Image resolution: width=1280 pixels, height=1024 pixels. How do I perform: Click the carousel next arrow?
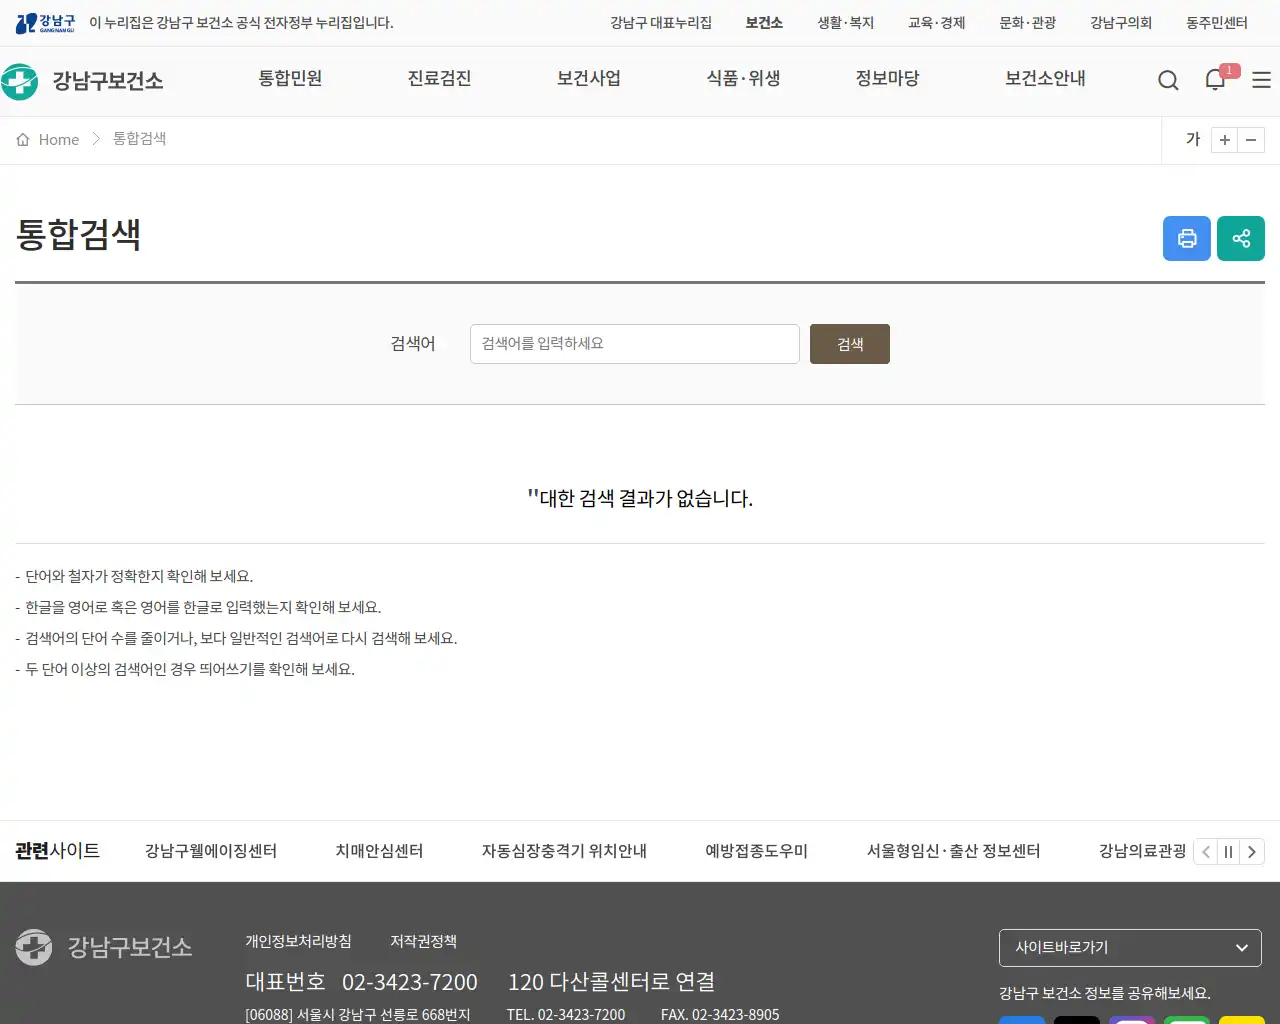tap(1251, 851)
